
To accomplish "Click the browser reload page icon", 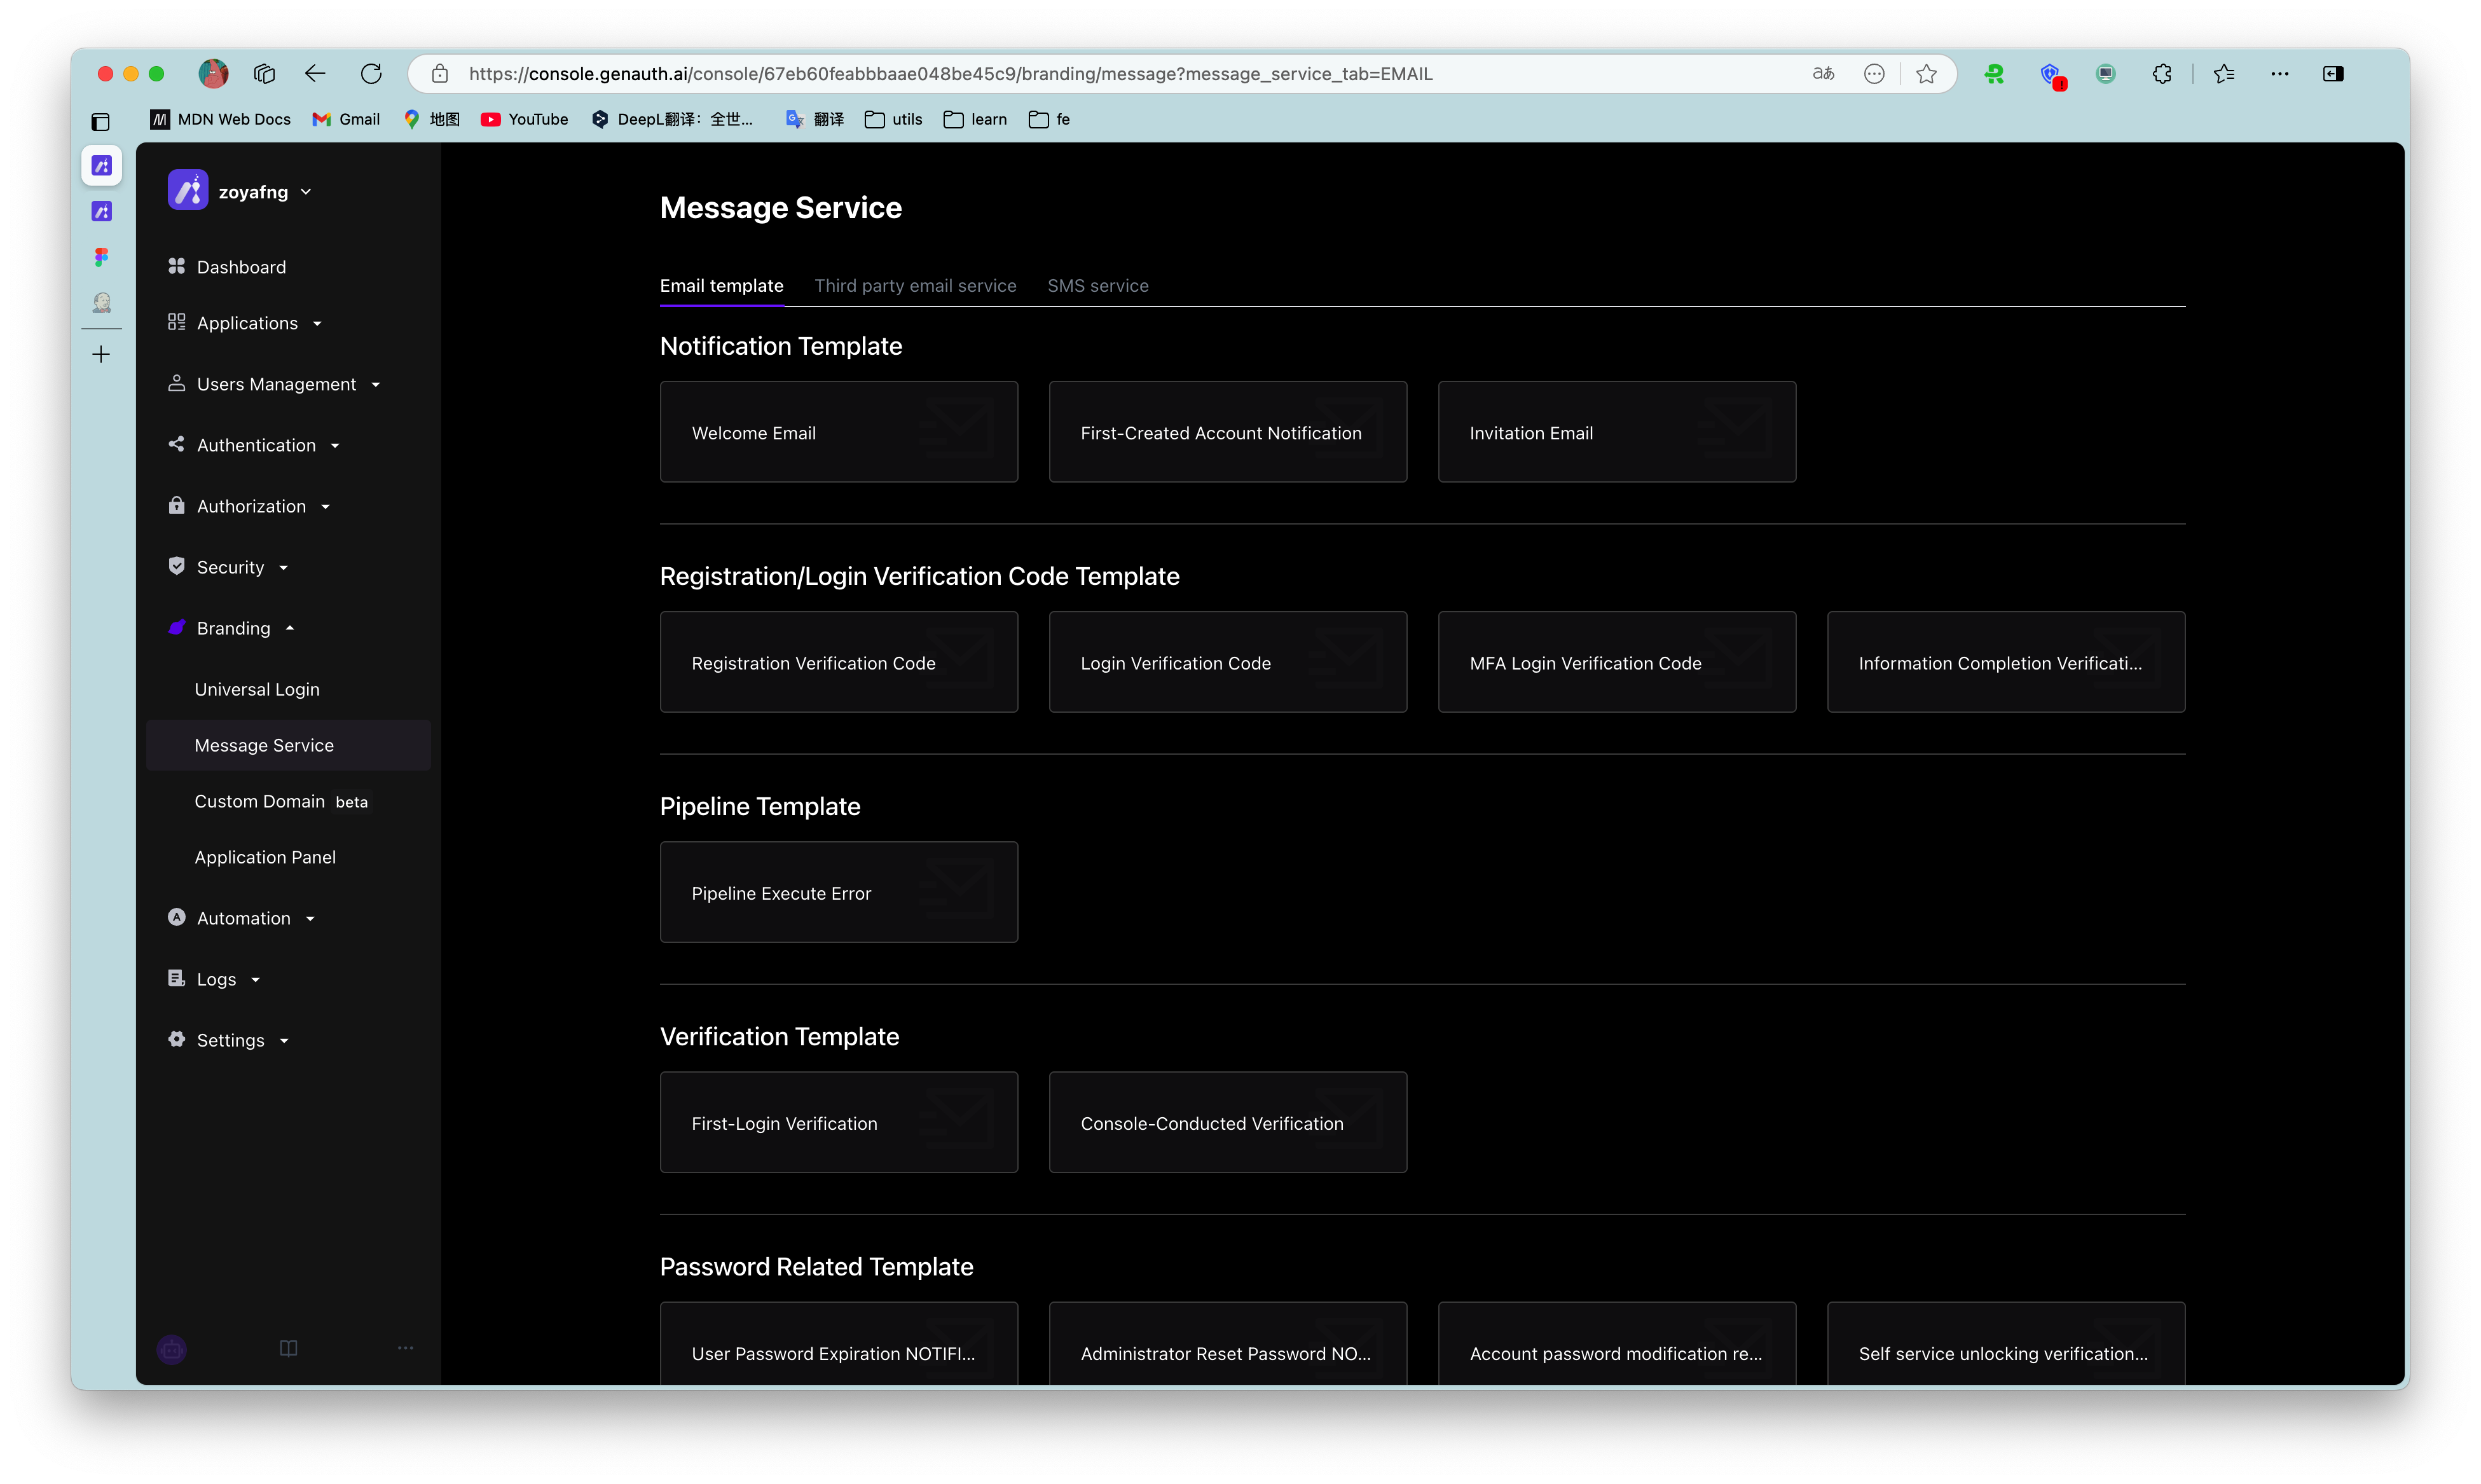I will click(371, 74).
